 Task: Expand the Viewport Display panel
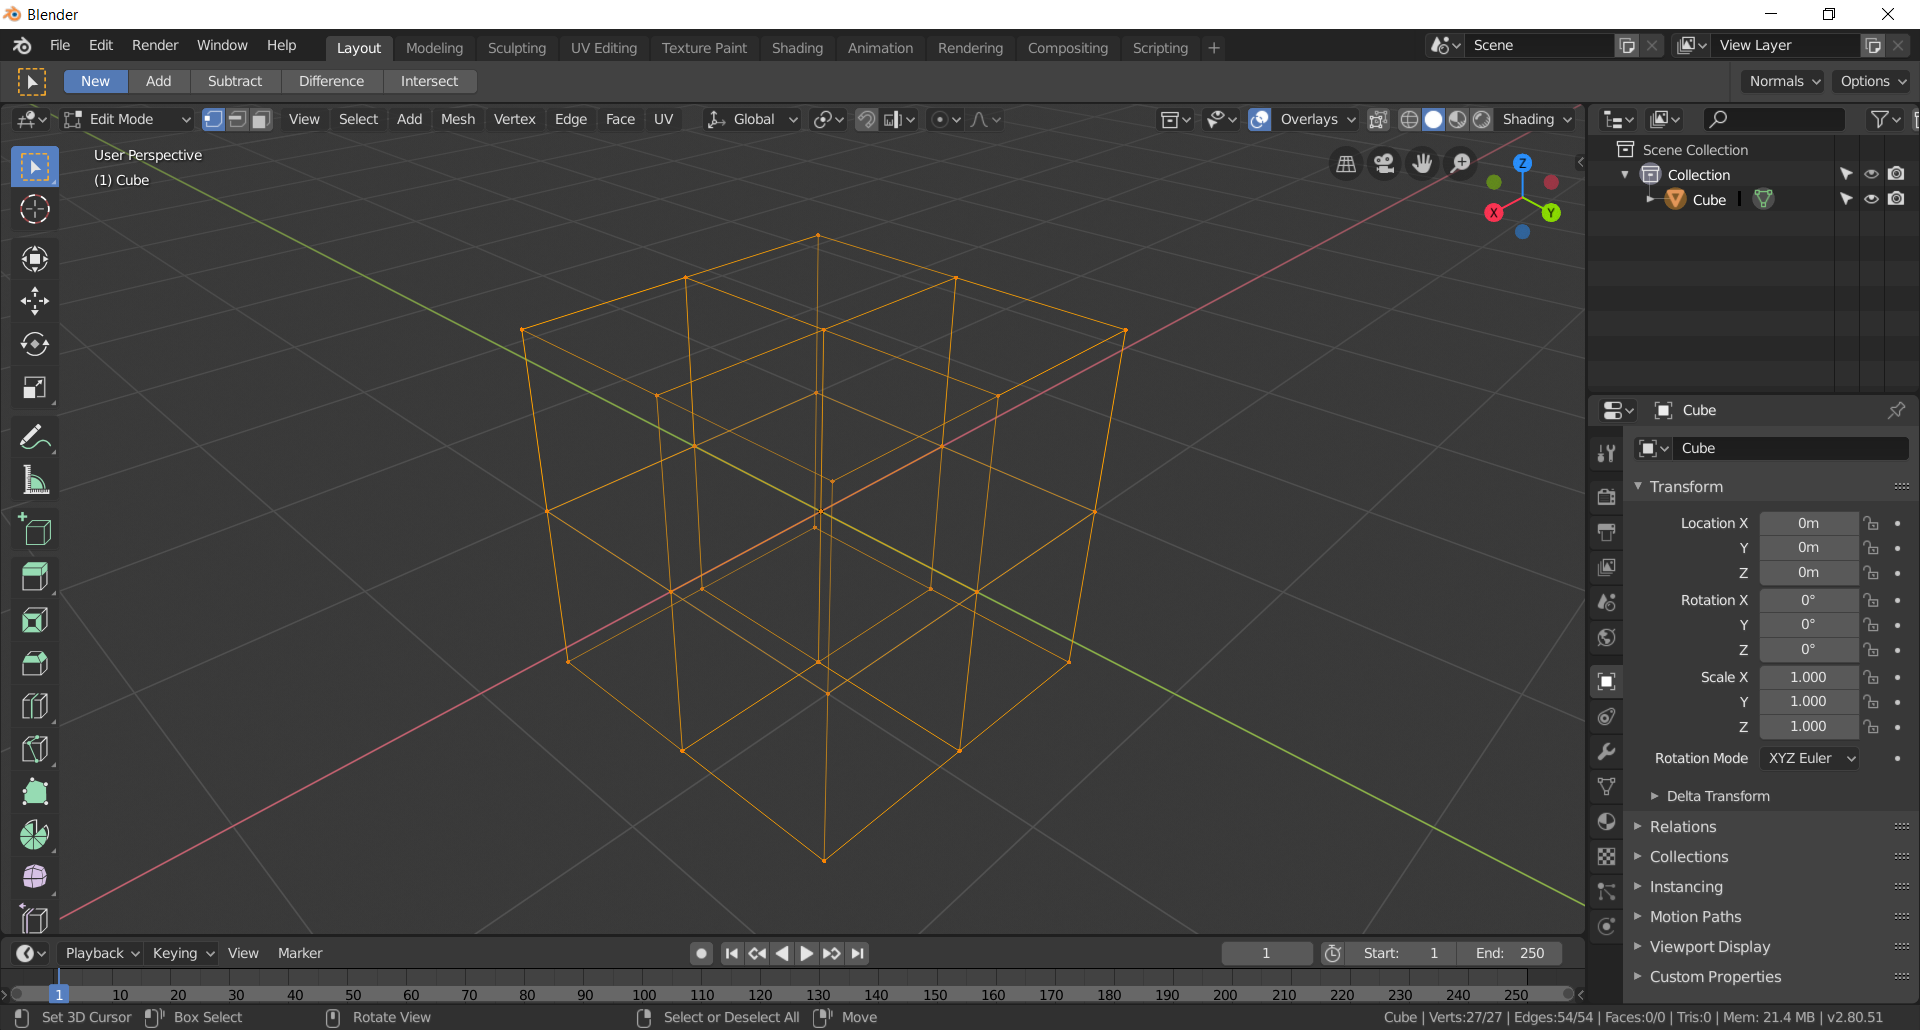[x=1710, y=947]
